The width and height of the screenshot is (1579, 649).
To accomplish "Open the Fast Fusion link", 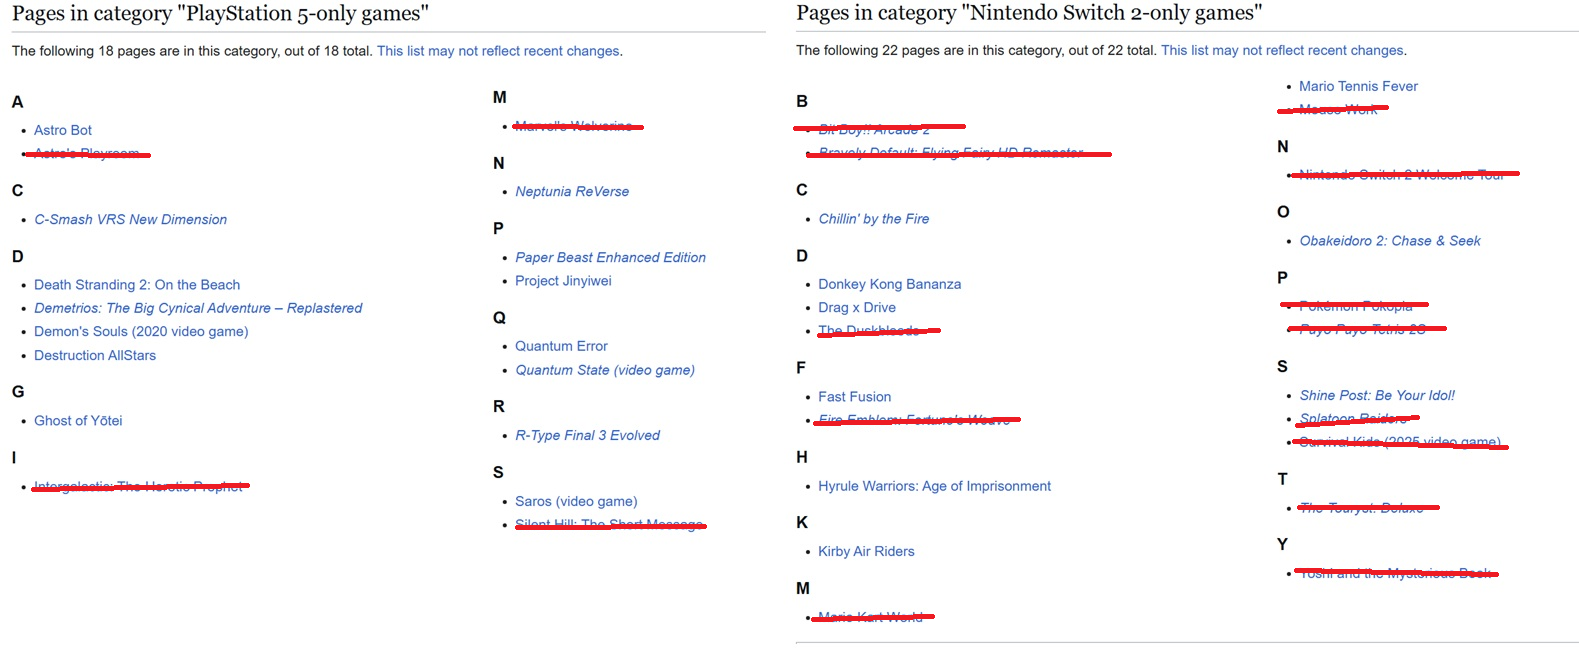I will click(855, 397).
